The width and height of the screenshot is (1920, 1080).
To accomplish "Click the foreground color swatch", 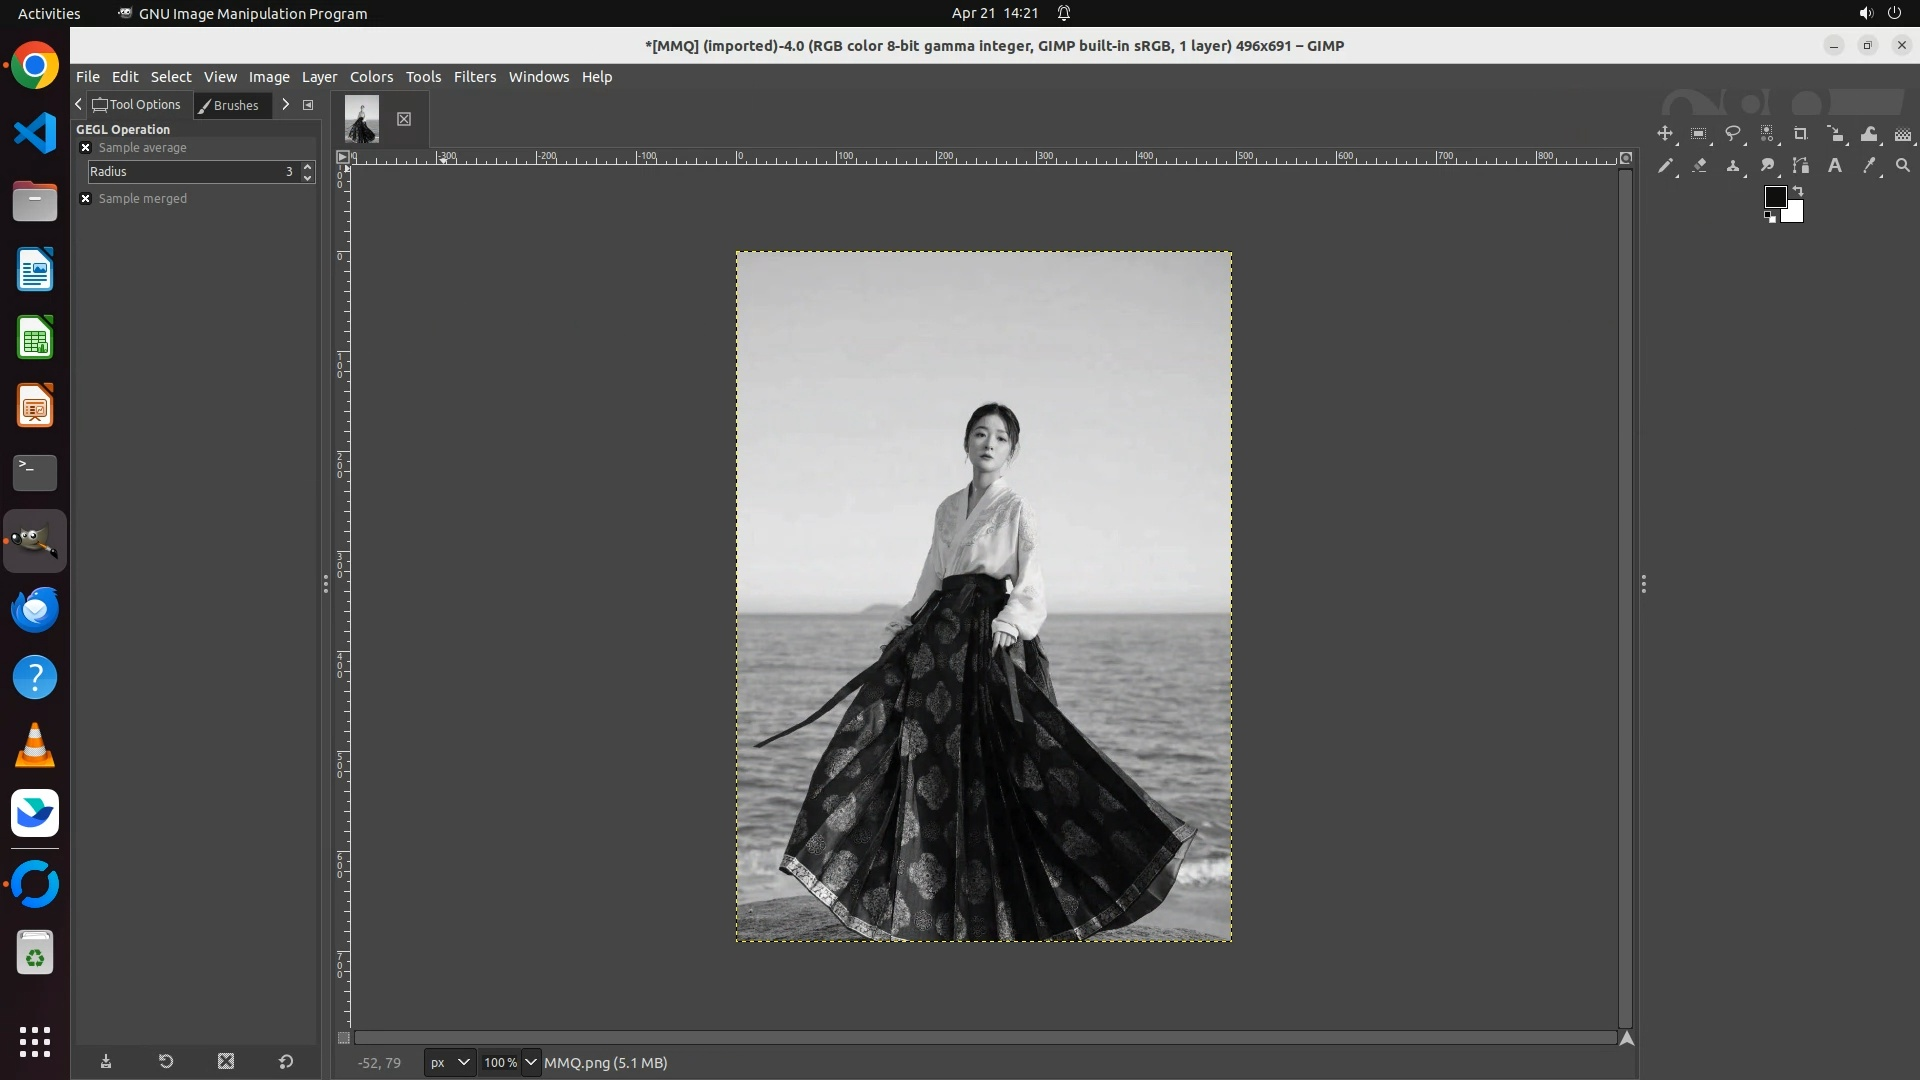I will point(1774,197).
